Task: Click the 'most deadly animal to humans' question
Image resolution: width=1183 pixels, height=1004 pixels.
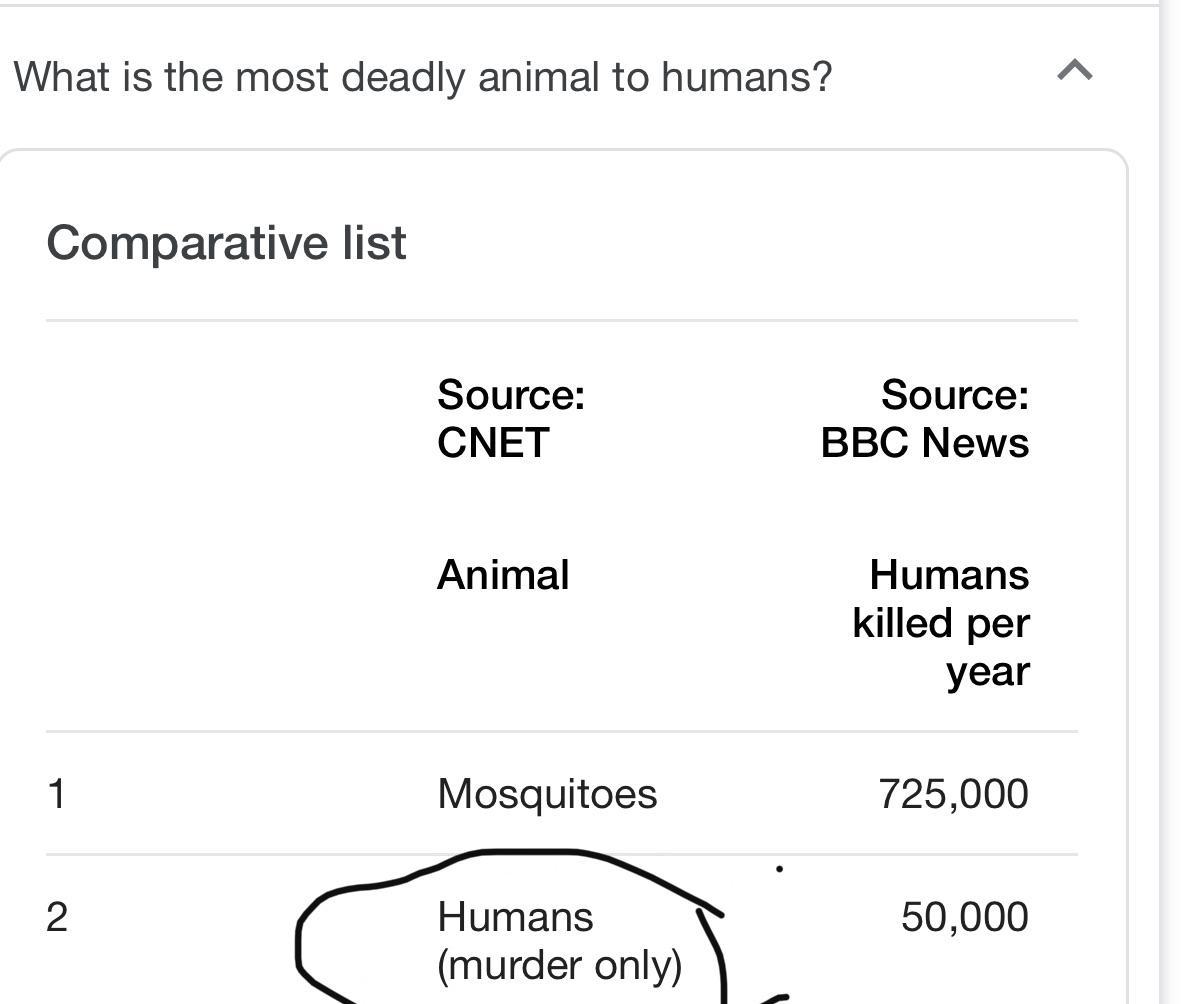Action: point(422,77)
